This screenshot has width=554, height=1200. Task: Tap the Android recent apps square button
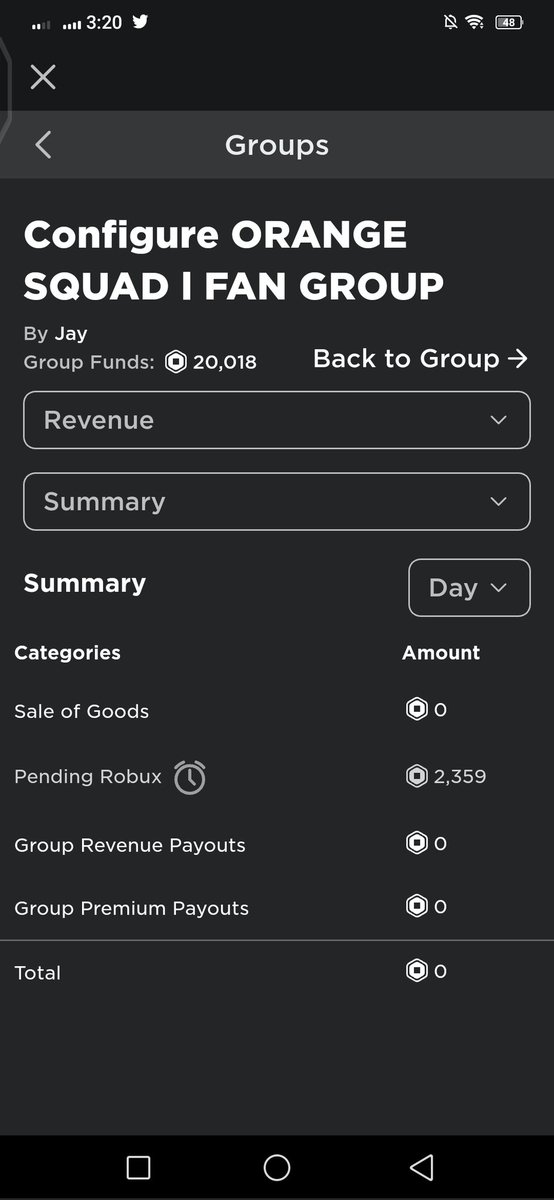tap(139, 1167)
